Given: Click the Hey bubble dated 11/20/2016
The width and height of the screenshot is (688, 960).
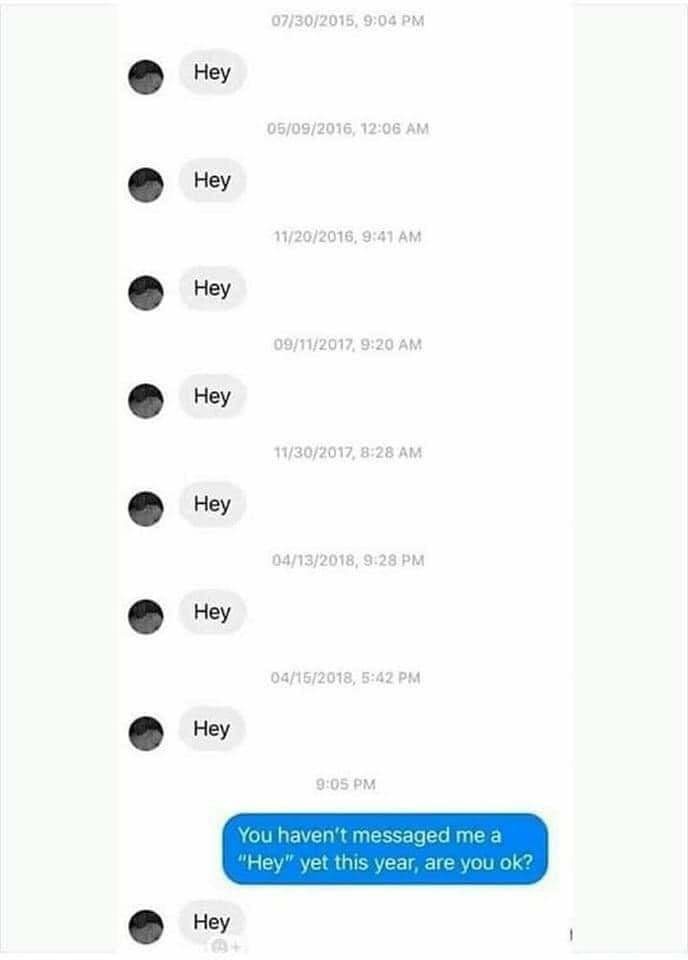Looking at the screenshot, I should point(212,288).
